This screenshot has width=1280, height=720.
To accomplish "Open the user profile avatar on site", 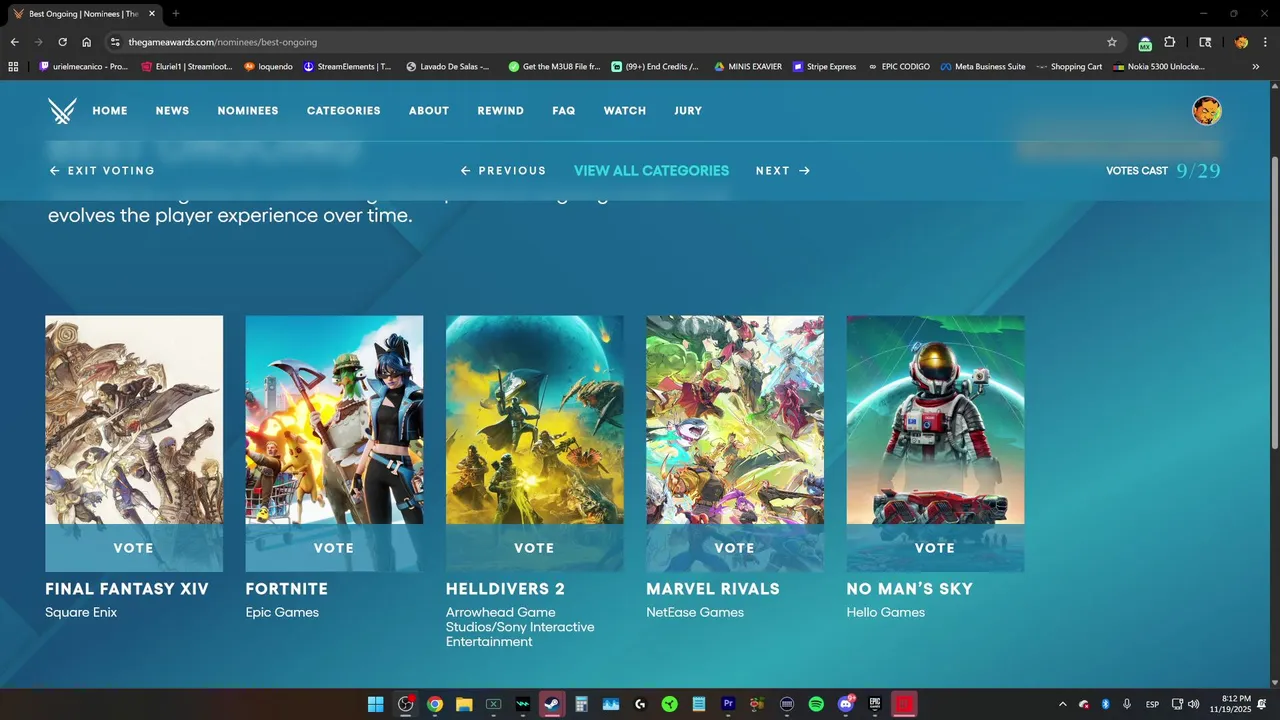I will click(x=1207, y=111).
